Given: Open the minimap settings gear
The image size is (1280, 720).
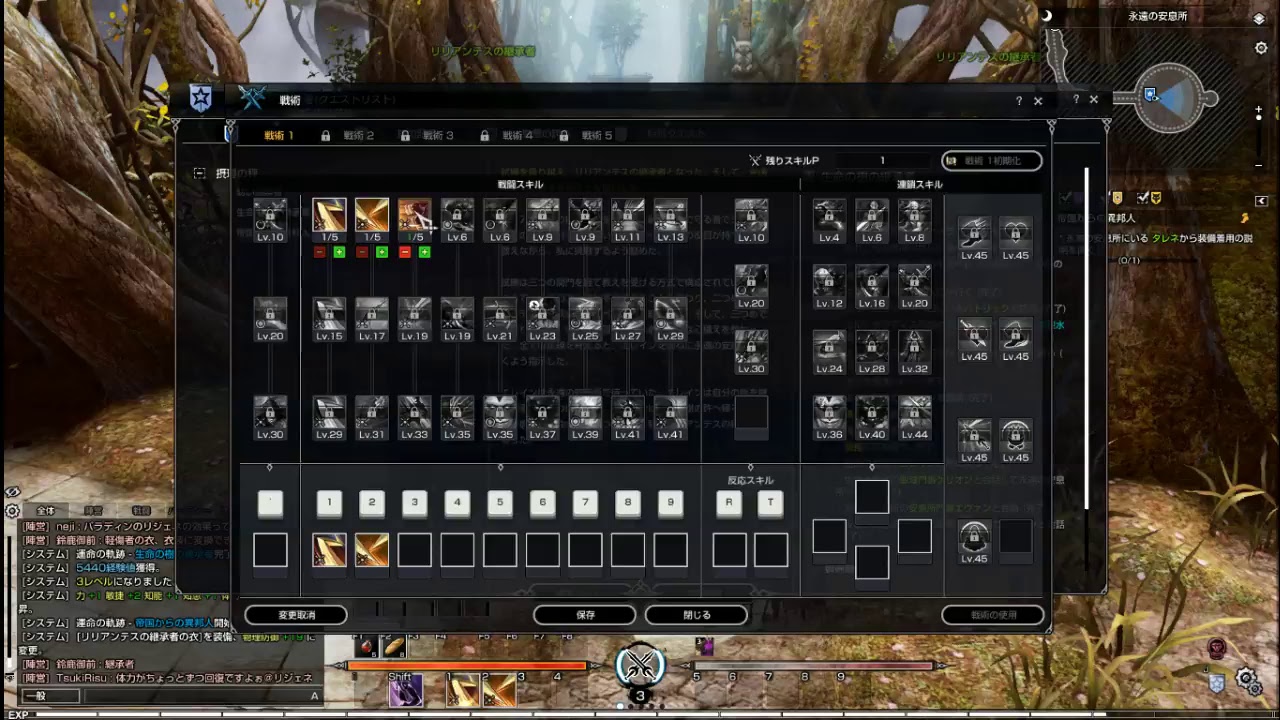Looking at the screenshot, I should click(x=1261, y=48).
